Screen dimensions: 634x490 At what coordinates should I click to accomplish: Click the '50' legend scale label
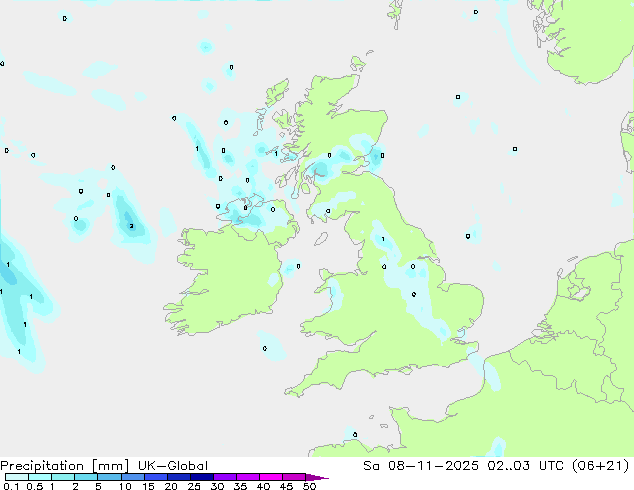click(309, 486)
